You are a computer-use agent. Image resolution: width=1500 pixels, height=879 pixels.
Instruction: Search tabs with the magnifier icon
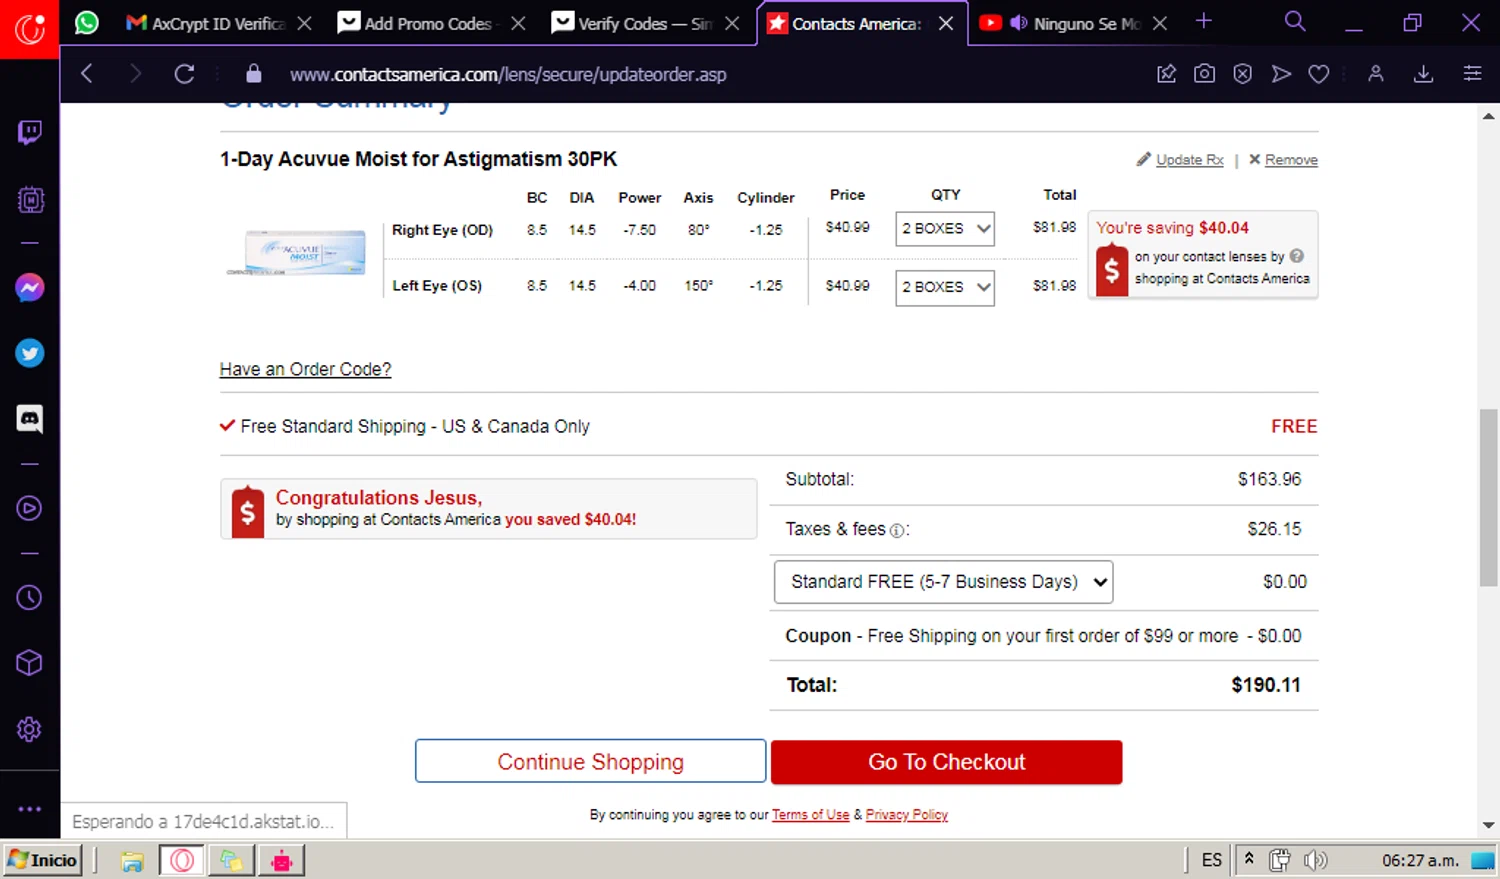point(1295,22)
